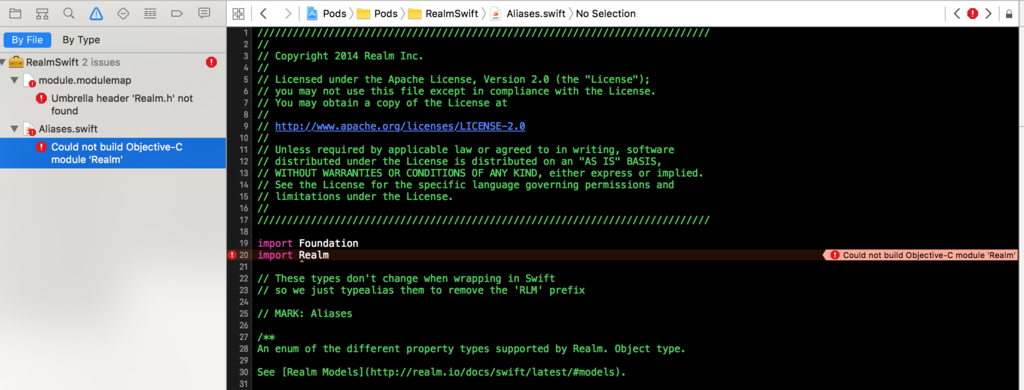Go forward in editor history
This screenshot has height=390, width=1024.
tap(288, 14)
